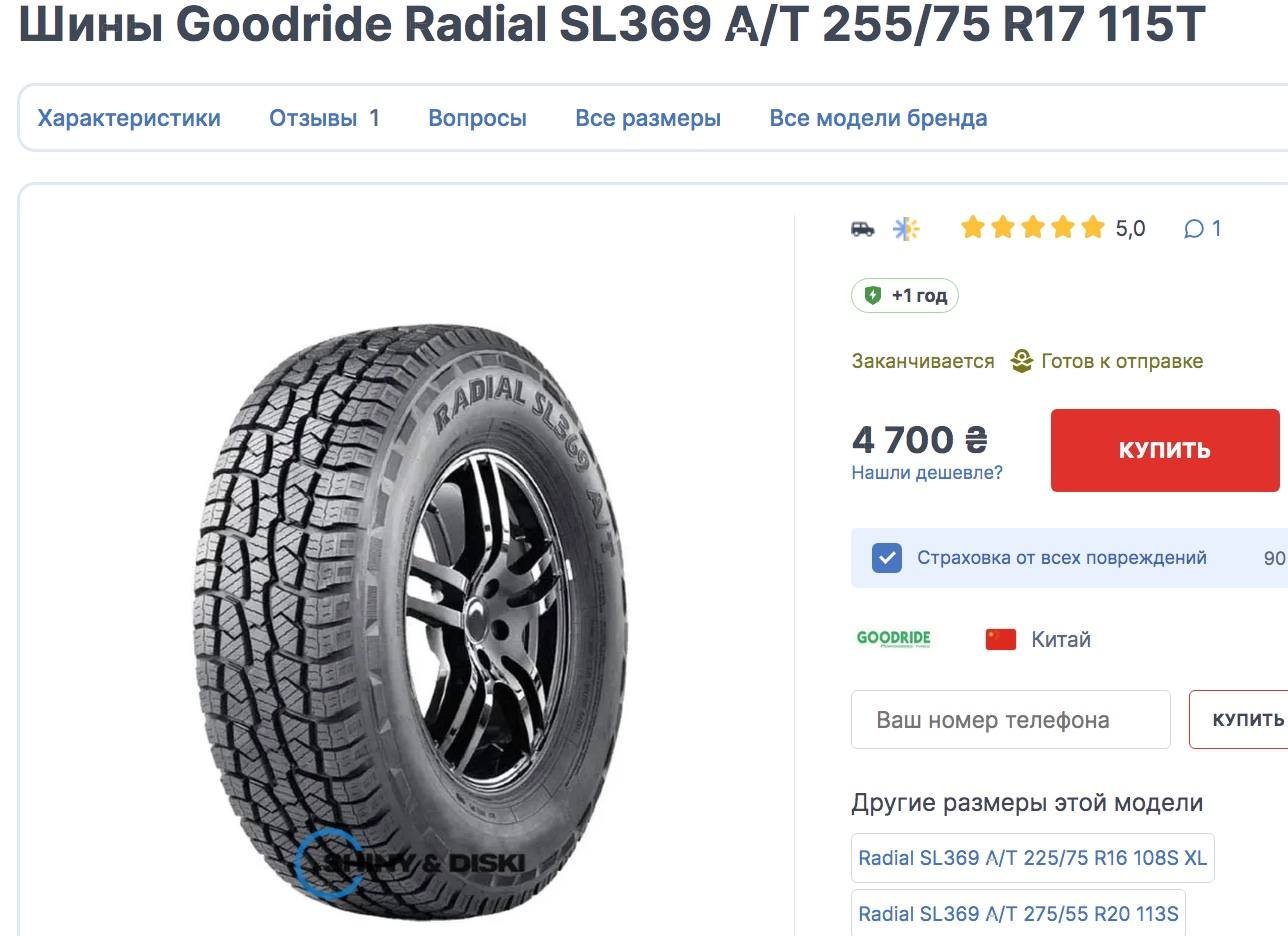Click the Goodride brand logo
This screenshot has width=1288, height=936.
(x=893, y=638)
